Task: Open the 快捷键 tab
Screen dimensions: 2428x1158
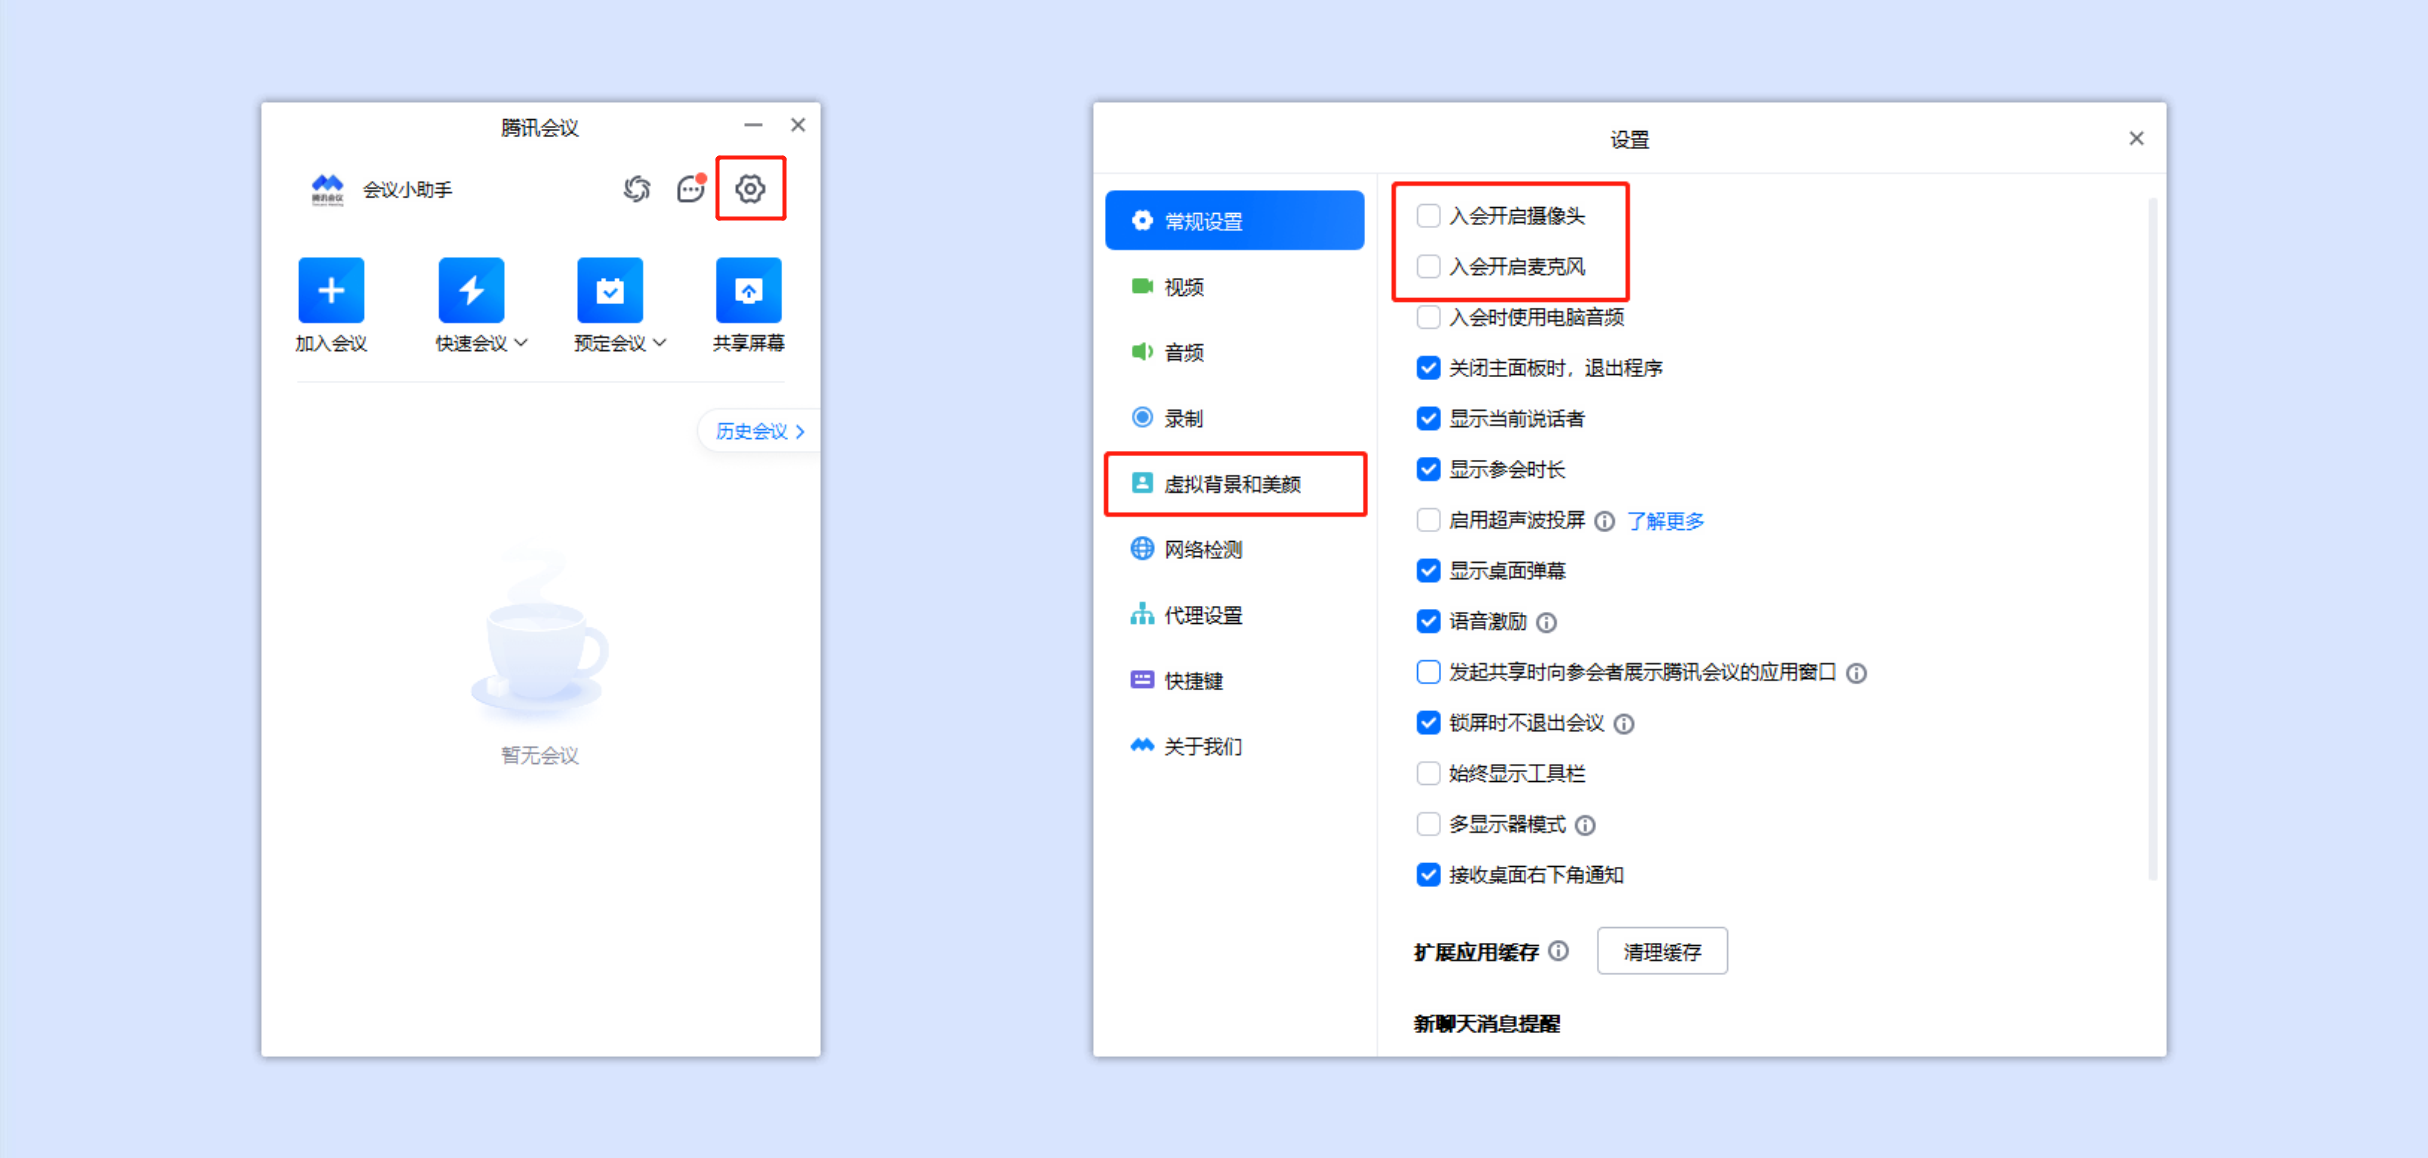Action: 1234,681
